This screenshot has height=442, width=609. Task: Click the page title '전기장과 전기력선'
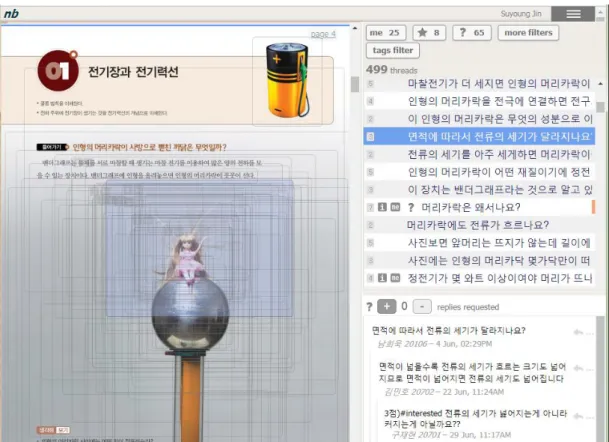133,71
